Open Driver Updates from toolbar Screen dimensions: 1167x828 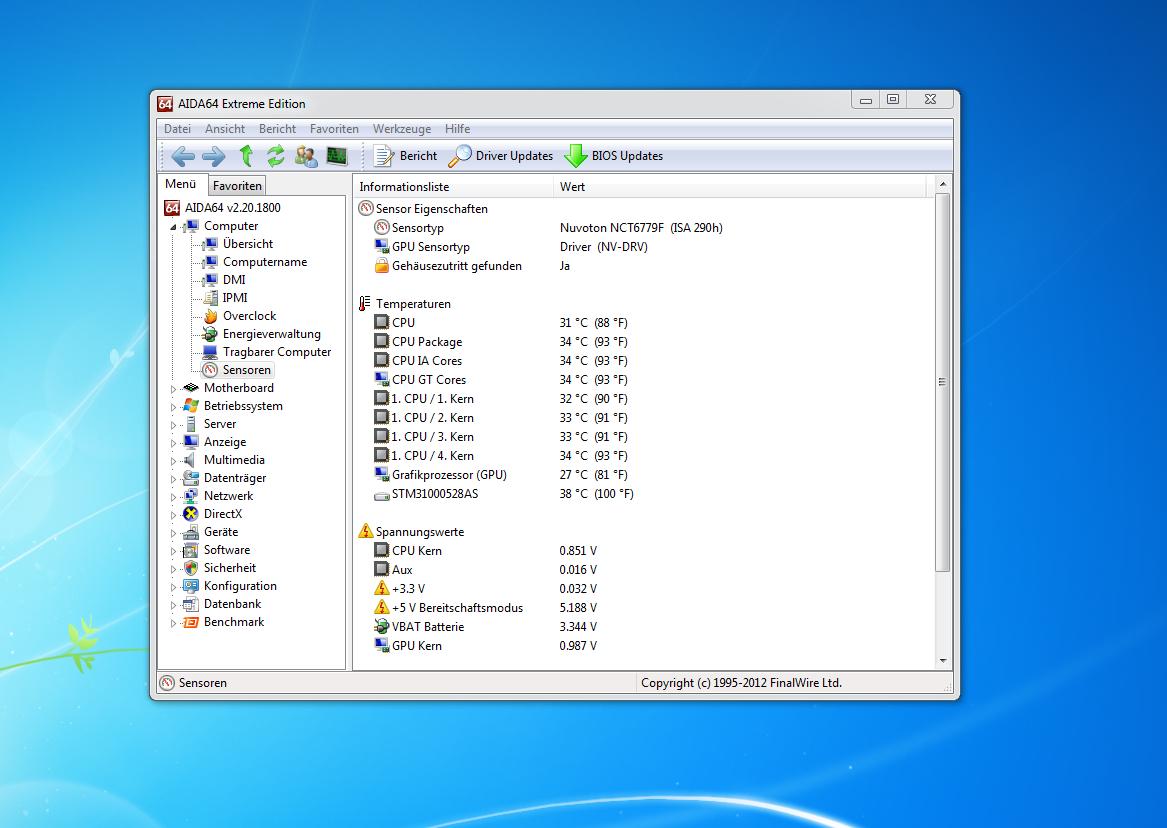pos(501,156)
